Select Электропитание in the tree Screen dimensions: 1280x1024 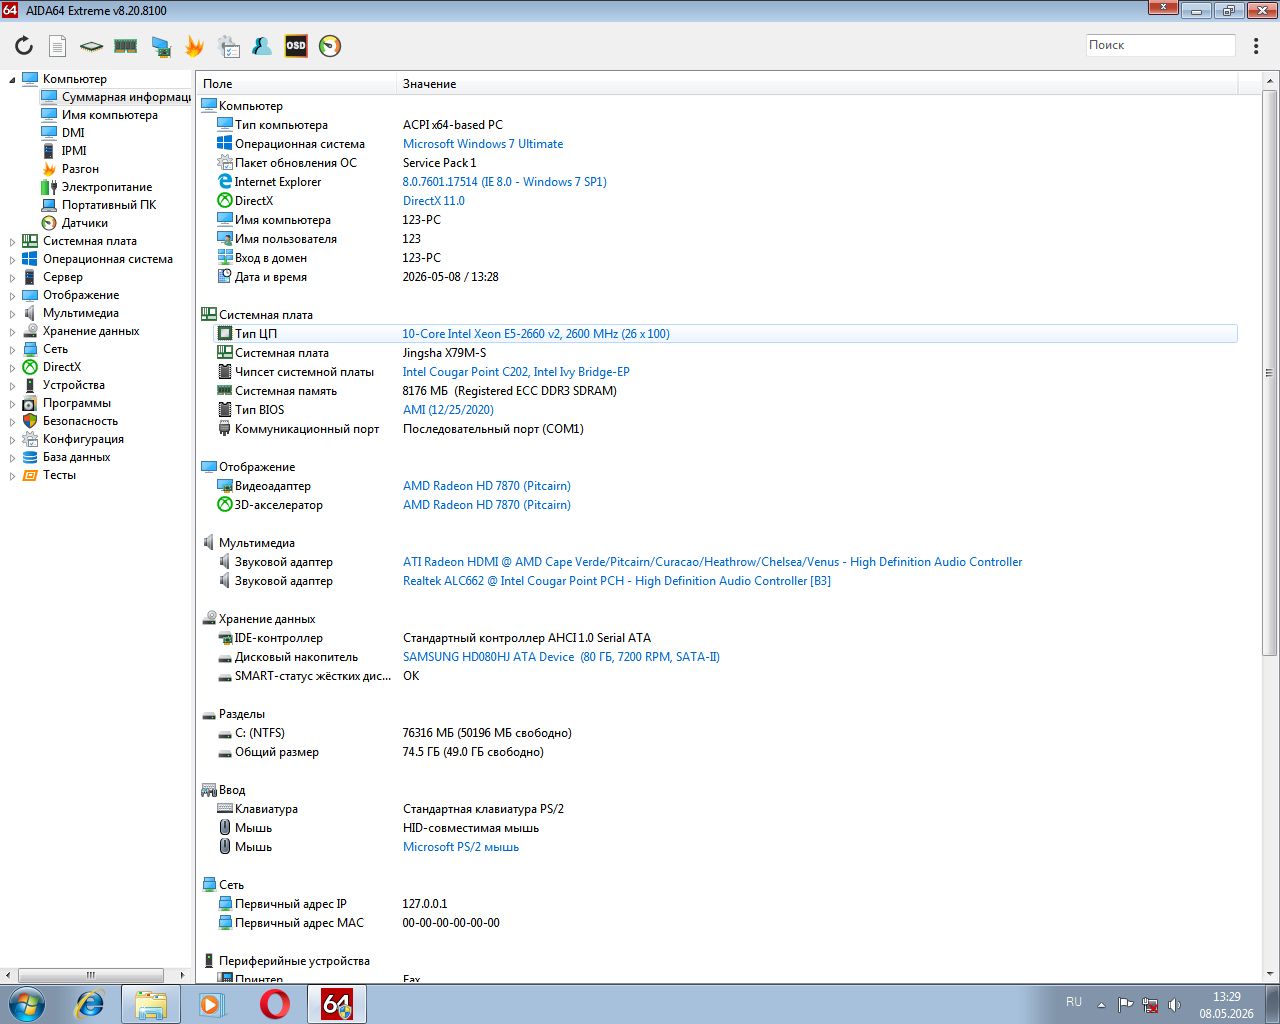107,187
